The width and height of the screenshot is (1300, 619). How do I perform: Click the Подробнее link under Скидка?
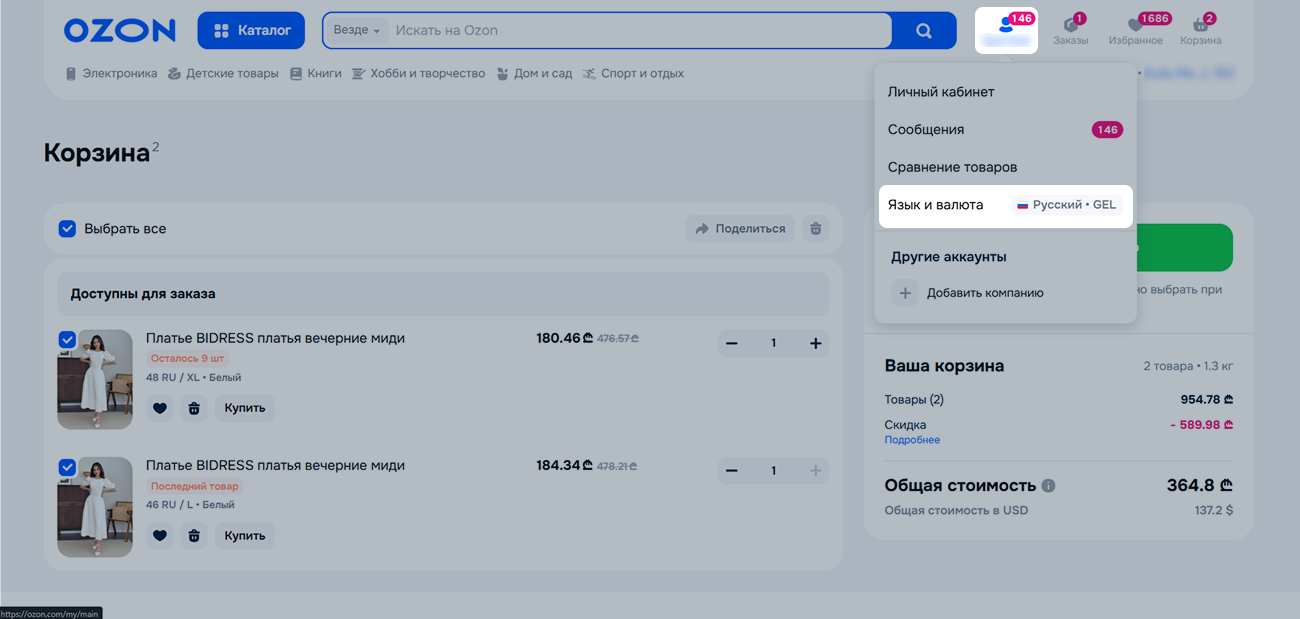click(912, 440)
